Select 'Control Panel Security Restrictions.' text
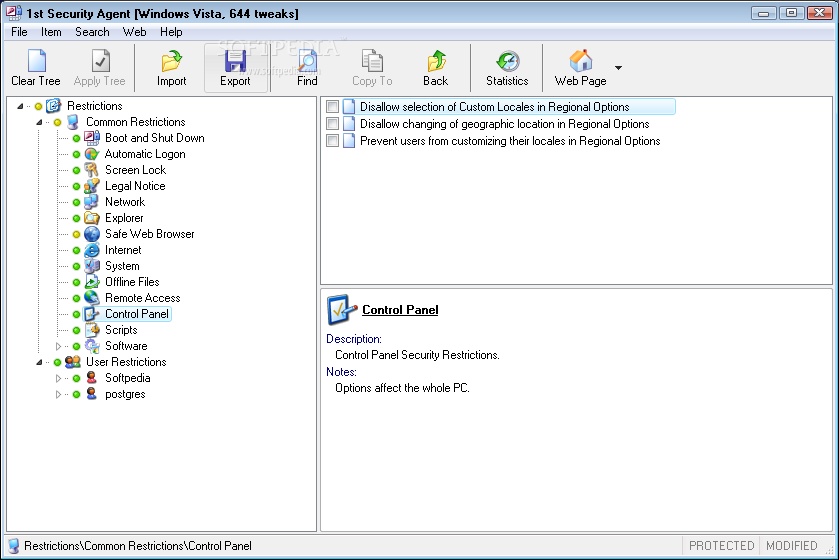 click(x=417, y=355)
